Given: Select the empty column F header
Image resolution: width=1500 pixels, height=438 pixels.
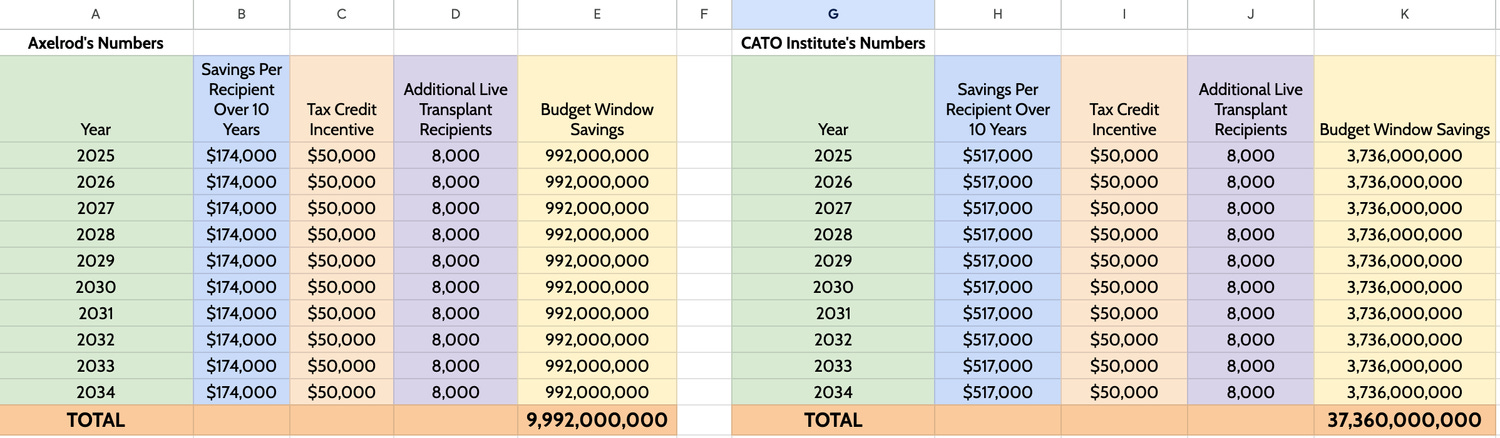Looking at the screenshot, I should pos(704,14).
